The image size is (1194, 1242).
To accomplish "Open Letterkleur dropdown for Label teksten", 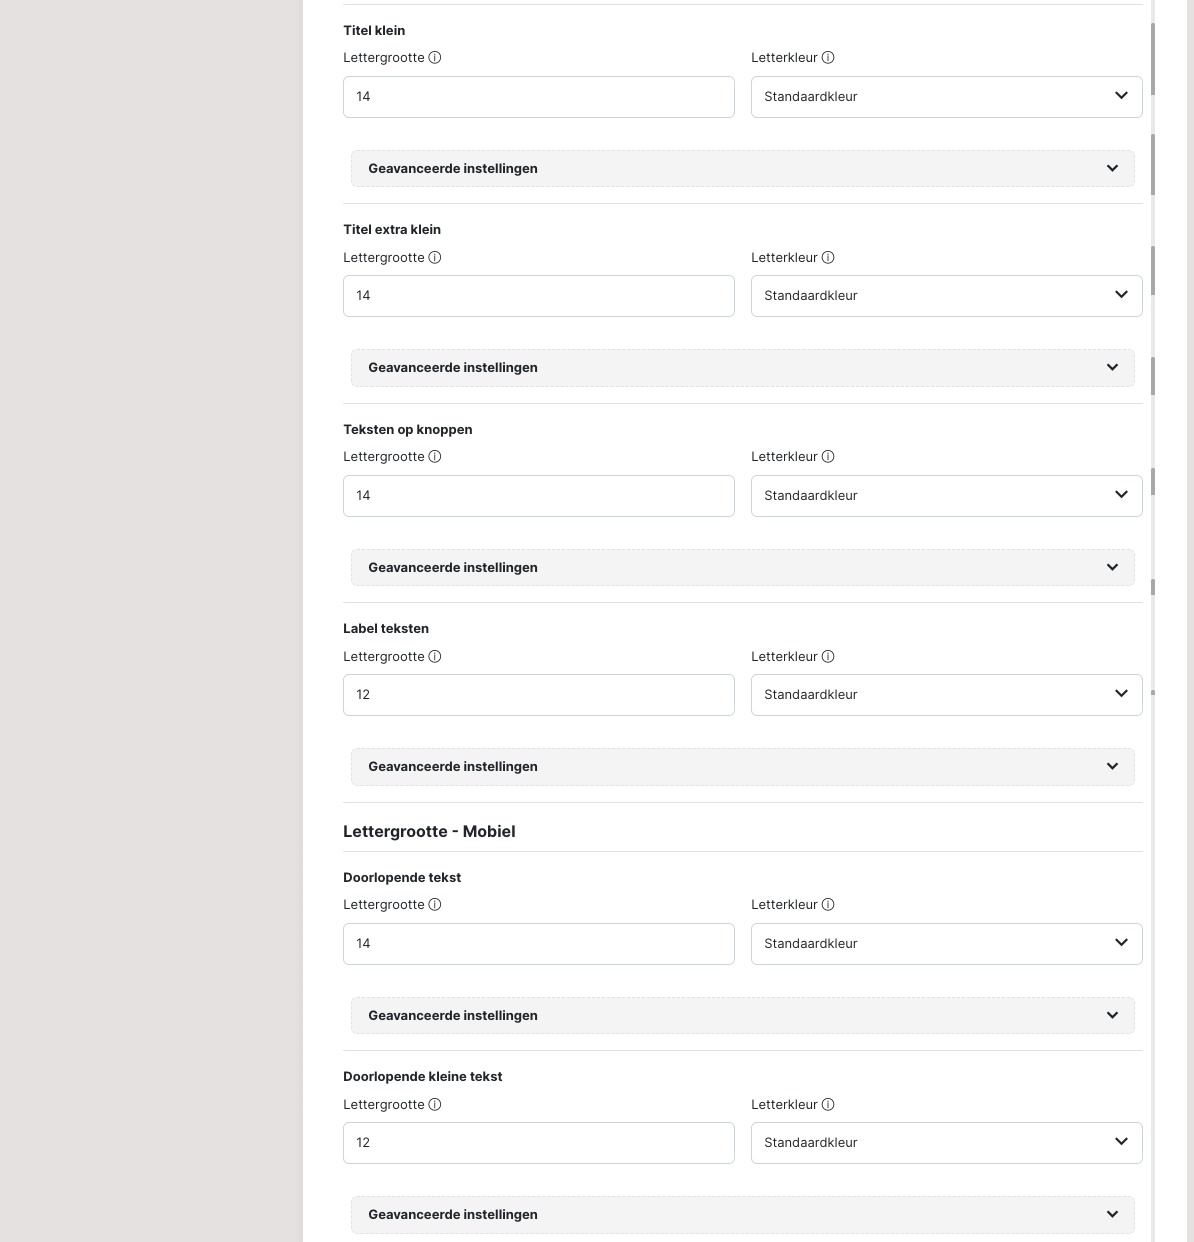I will 946,695.
